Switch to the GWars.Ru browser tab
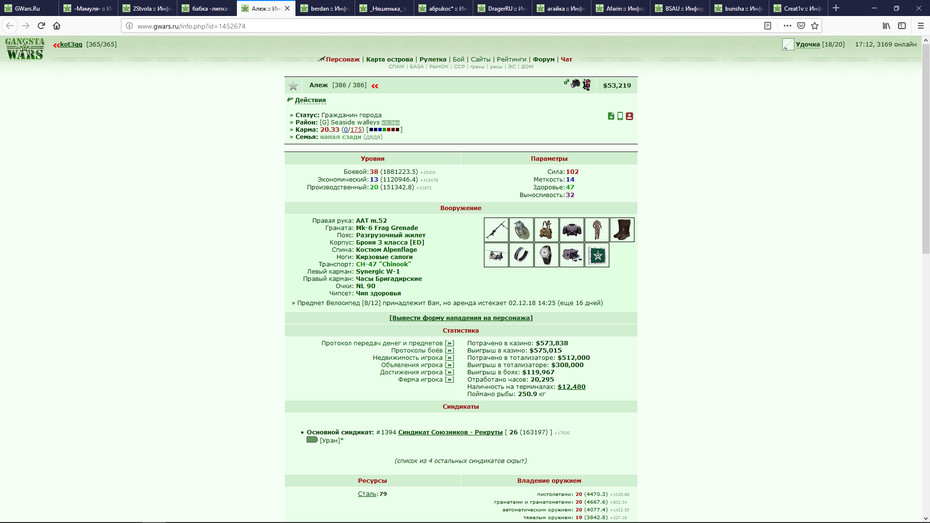This screenshot has height=523, width=930. pos(30,8)
